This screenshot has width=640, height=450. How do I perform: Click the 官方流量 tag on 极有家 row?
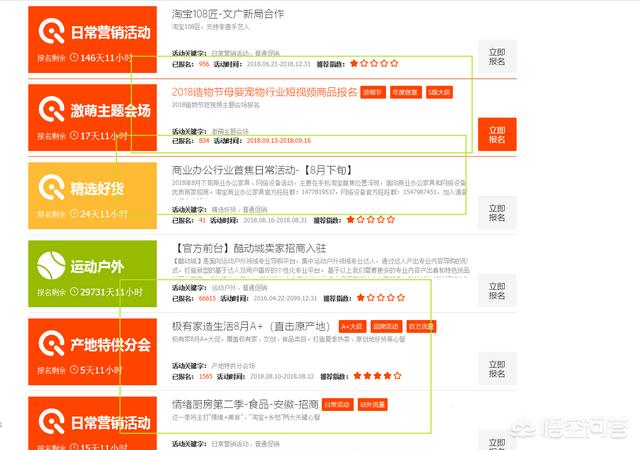[420, 326]
